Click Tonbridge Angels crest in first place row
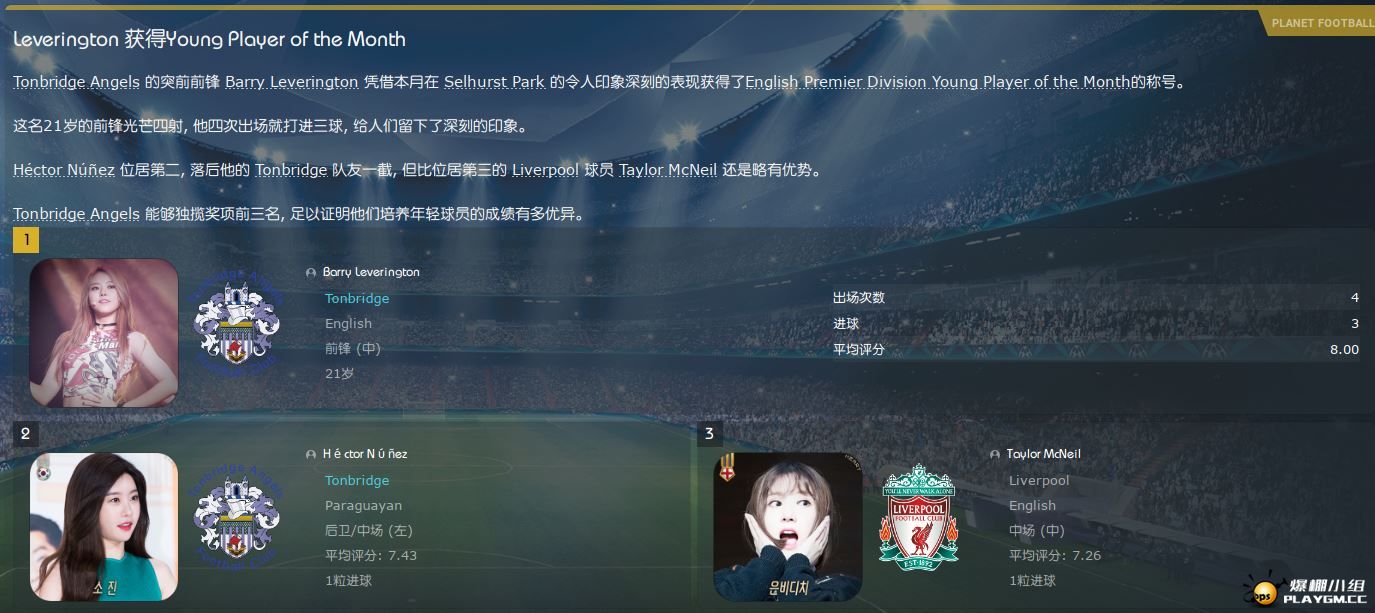 click(237, 323)
